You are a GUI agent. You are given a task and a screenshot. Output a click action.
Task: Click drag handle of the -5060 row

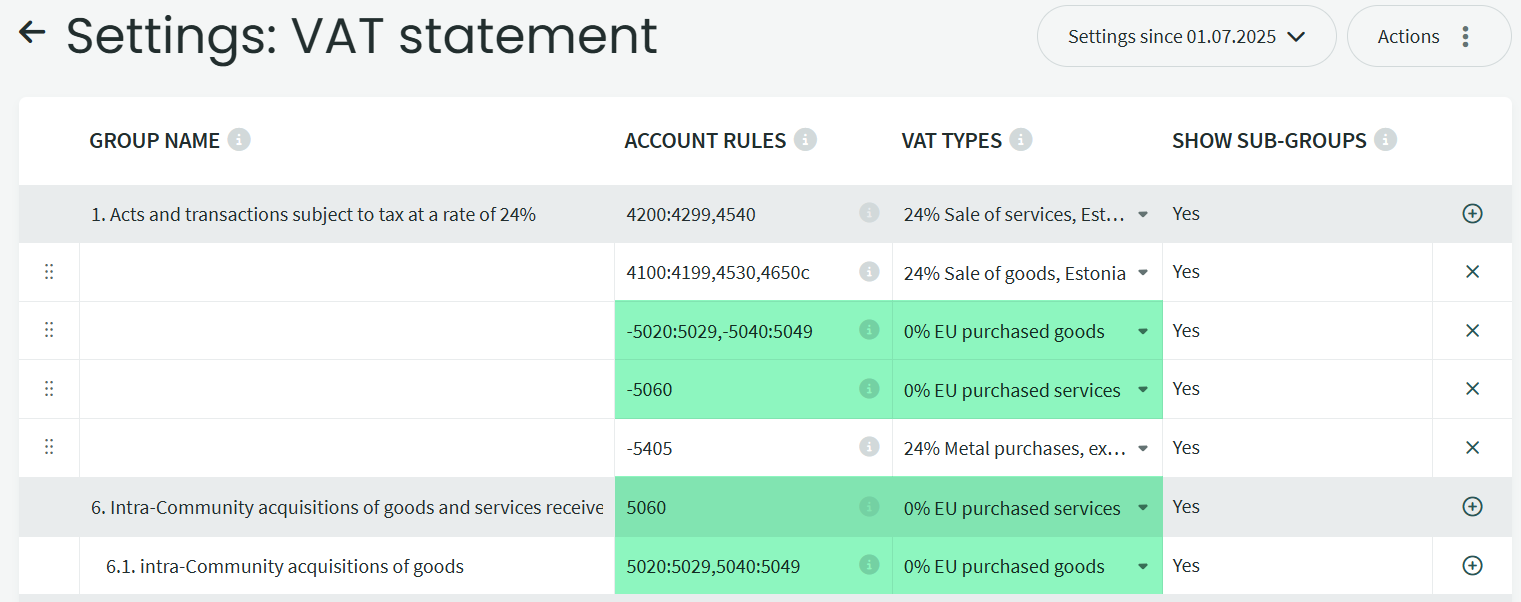[49, 390]
